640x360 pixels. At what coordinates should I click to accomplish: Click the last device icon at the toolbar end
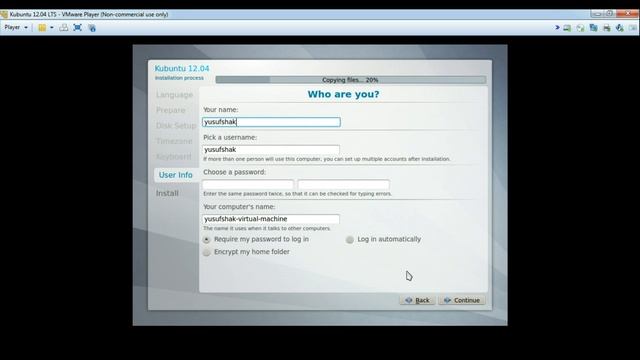click(633, 28)
